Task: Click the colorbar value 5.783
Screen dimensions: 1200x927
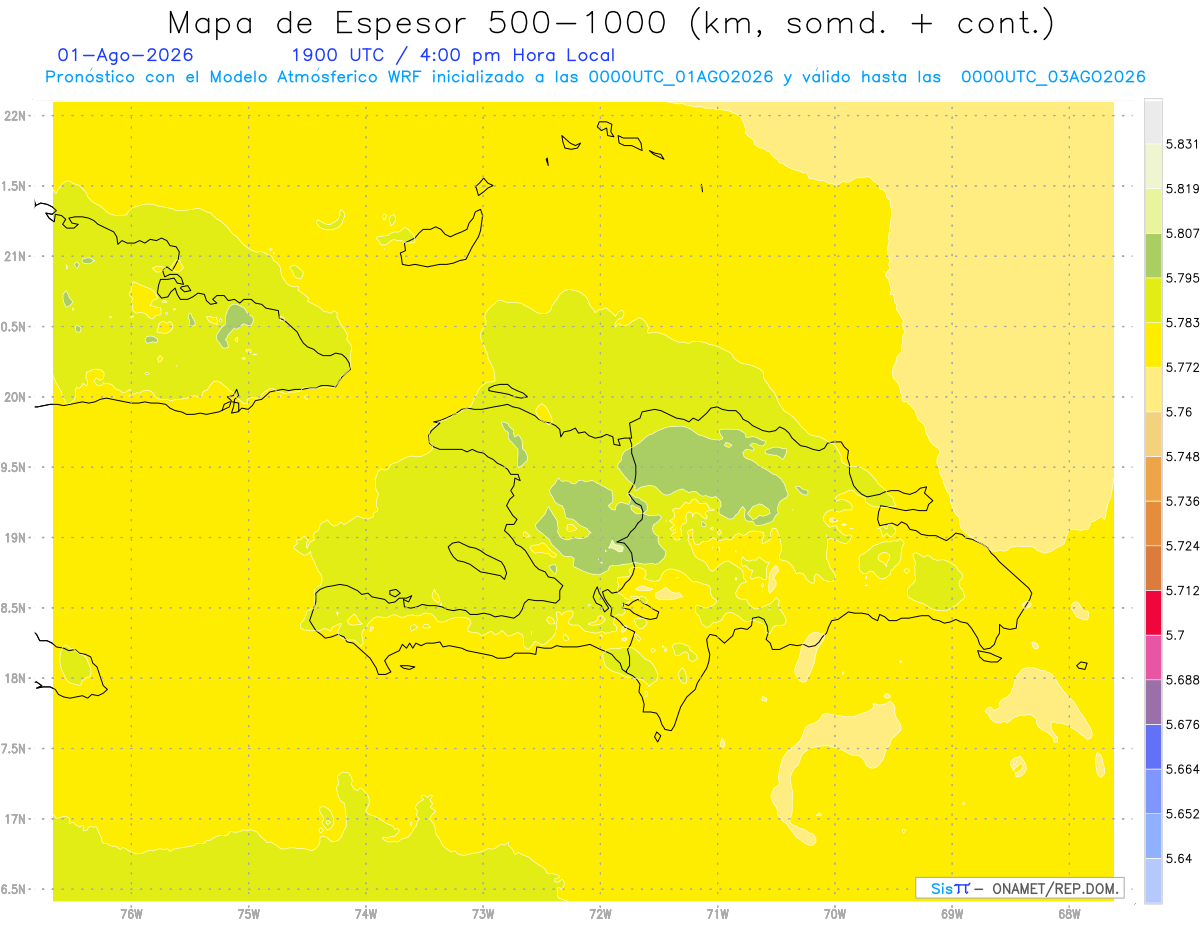Action: (1183, 323)
